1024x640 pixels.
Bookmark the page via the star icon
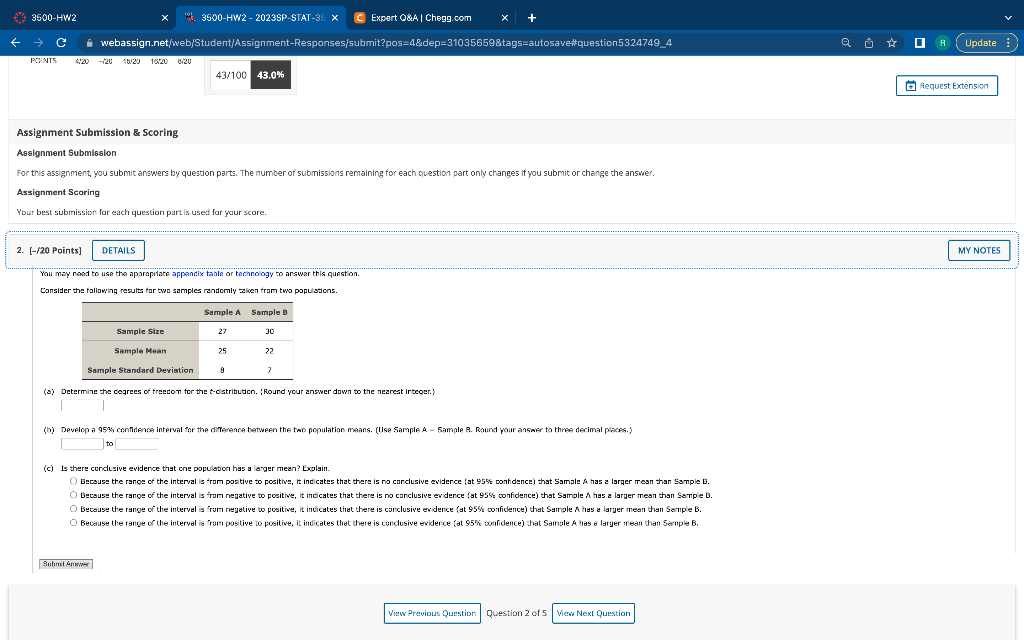tap(890, 43)
